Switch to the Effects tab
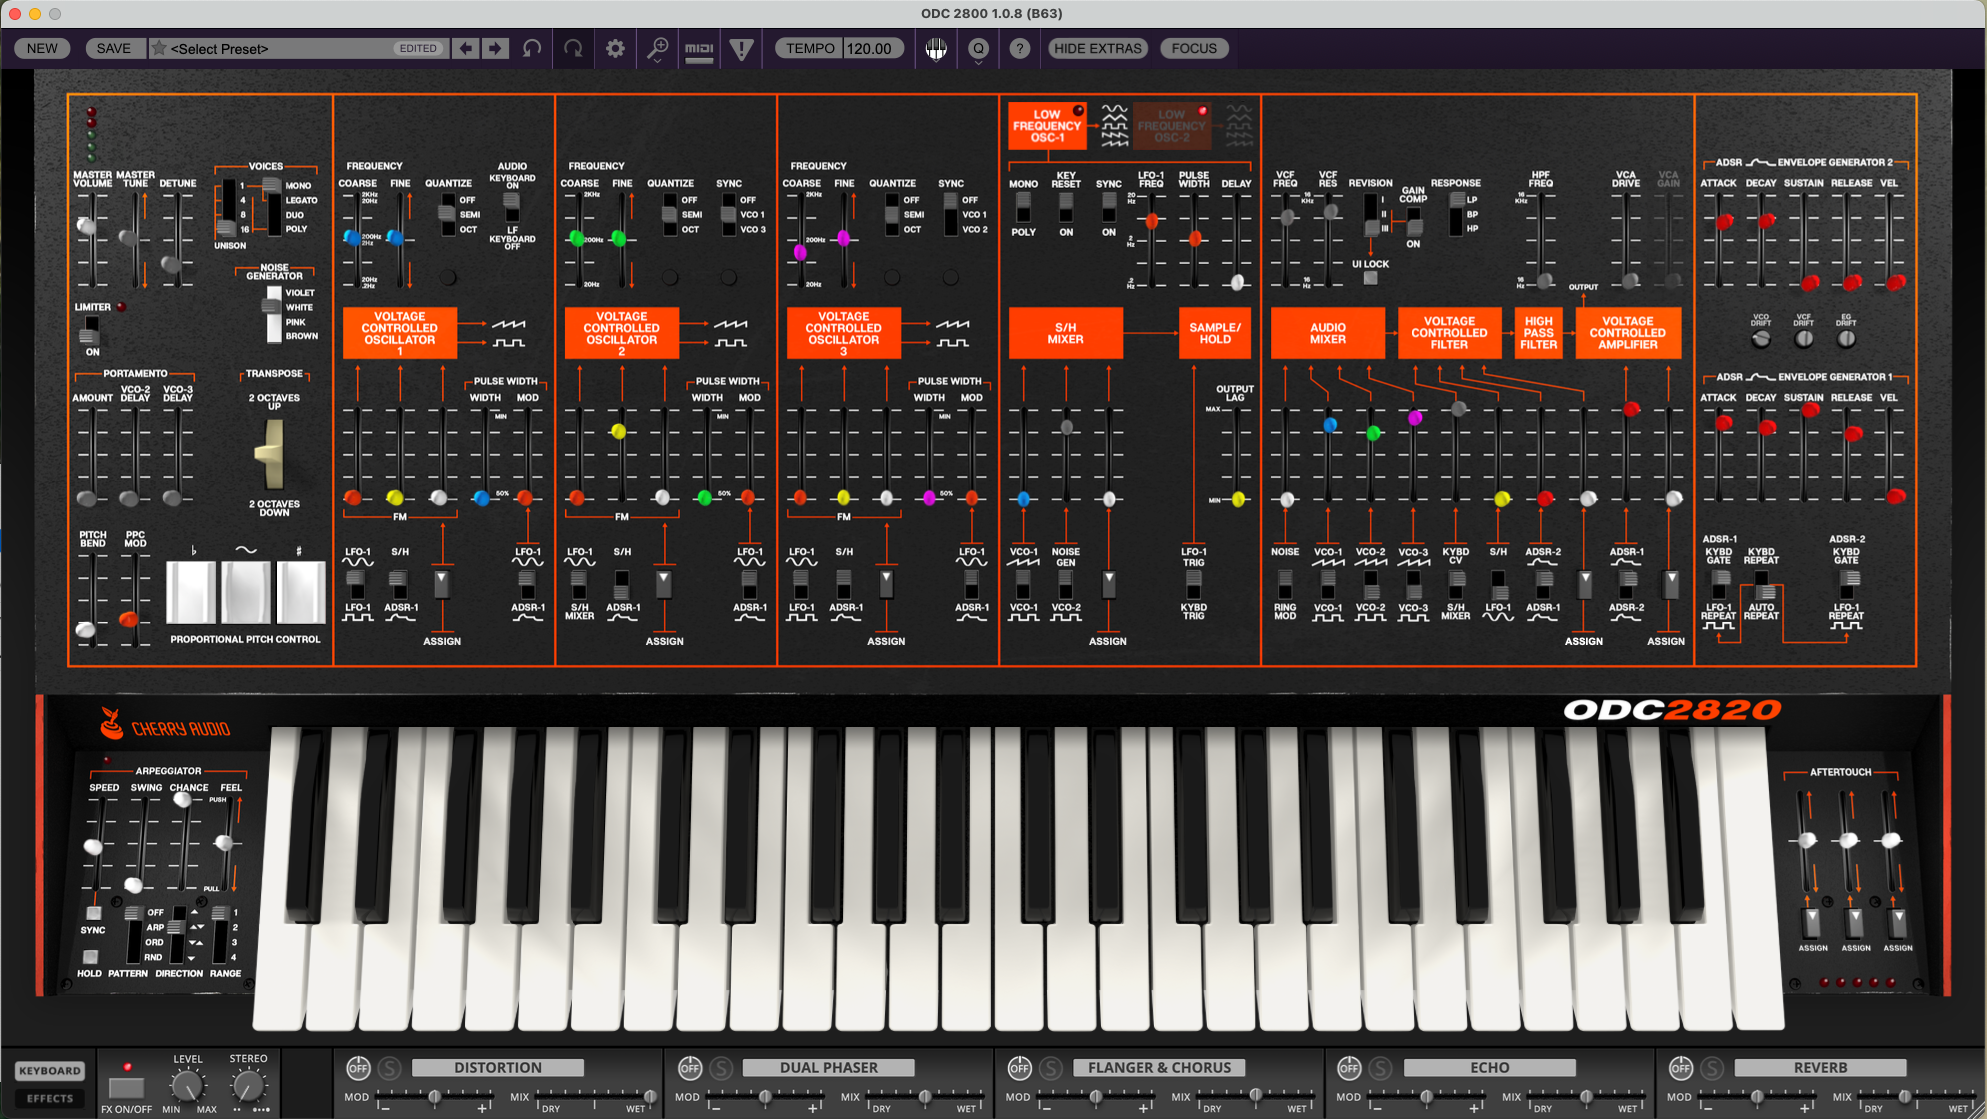Screen dimensions: 1987x1119 49,1098
